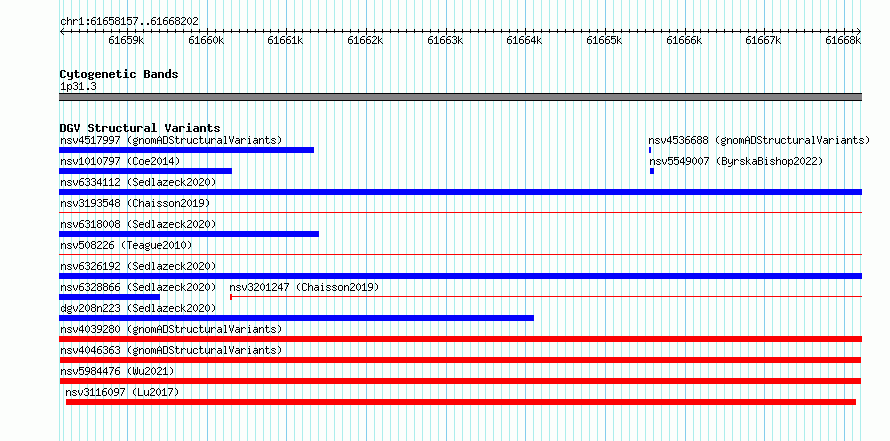Click the chr1:61658157..61668202 region label

pyautogui.click(x=129, y=22)
